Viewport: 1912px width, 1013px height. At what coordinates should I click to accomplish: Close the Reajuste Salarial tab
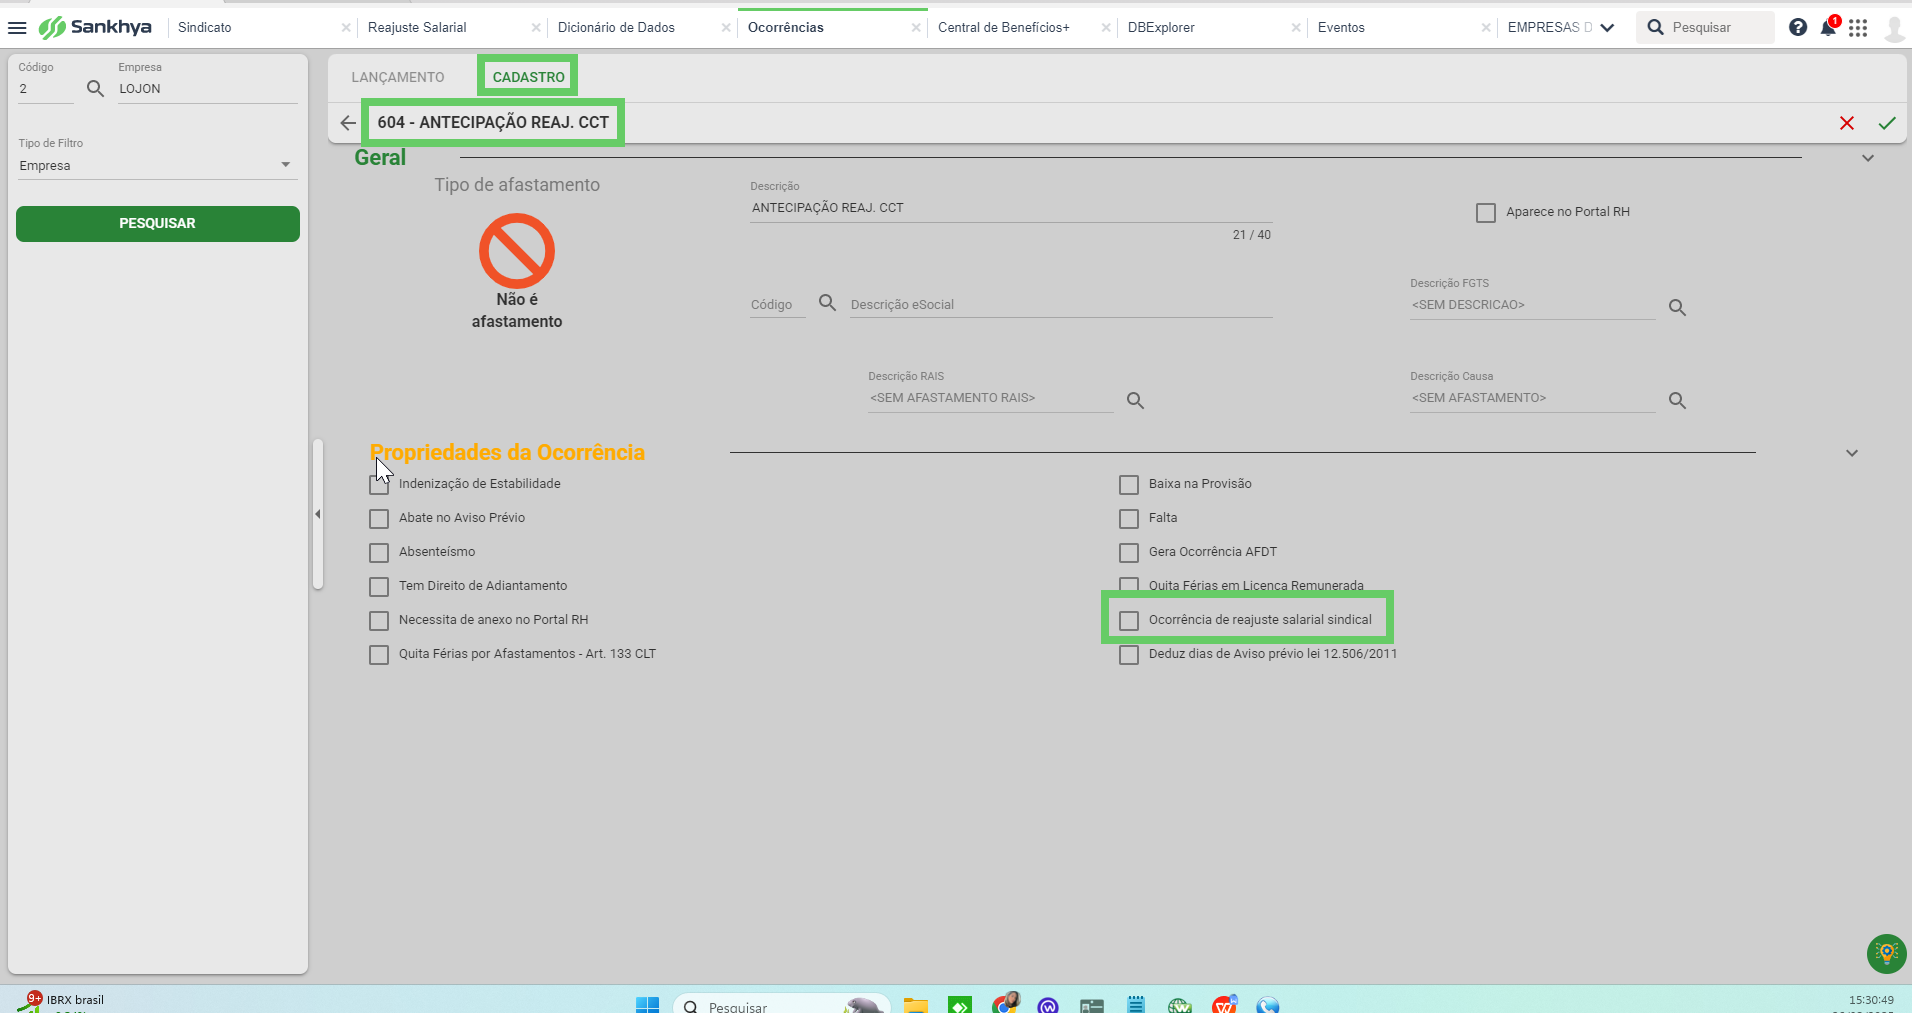point(536,28)
